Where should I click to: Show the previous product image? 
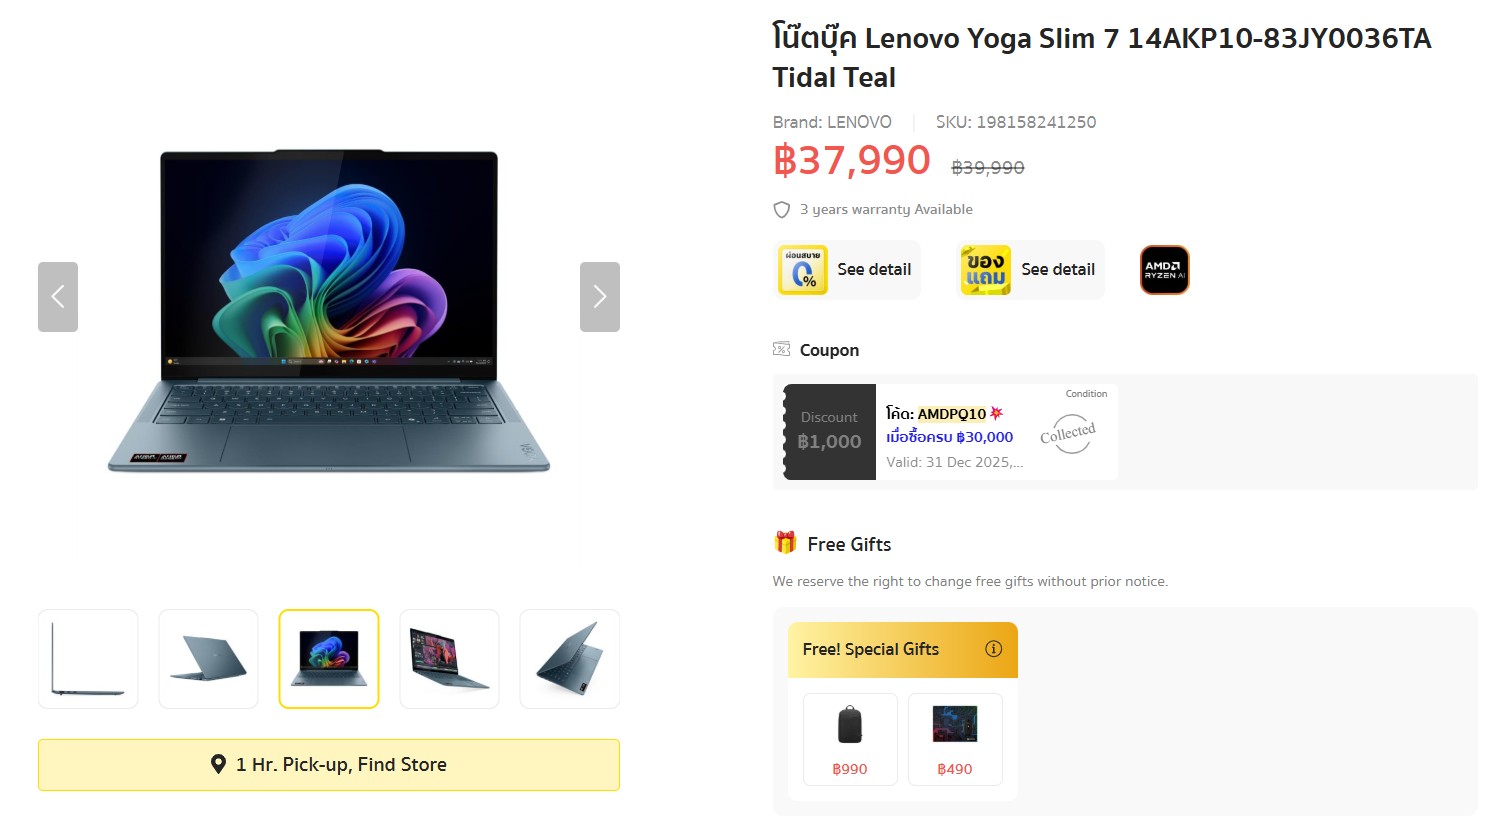point(58,297)
